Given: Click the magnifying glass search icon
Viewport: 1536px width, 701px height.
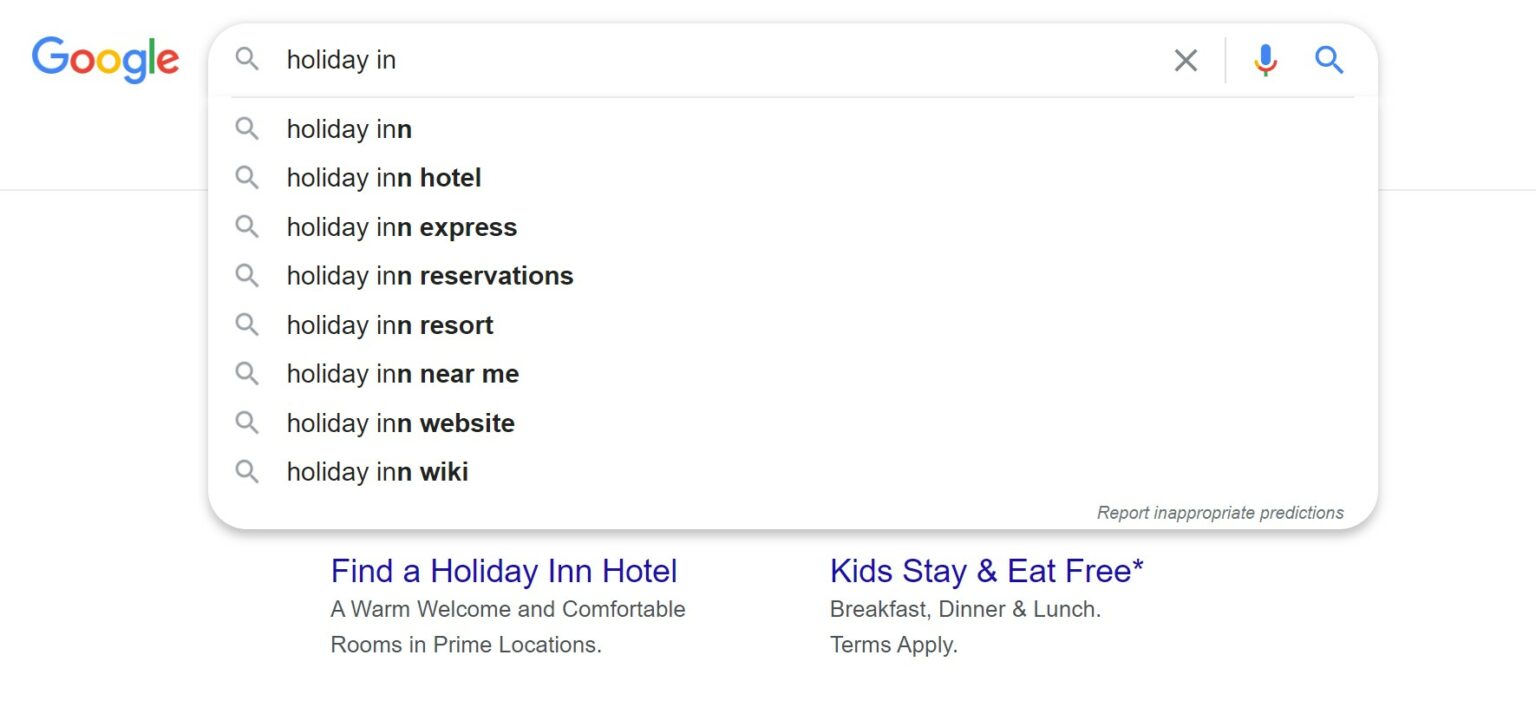Looking at the screenshot, I should click(x=1329, y=60).
